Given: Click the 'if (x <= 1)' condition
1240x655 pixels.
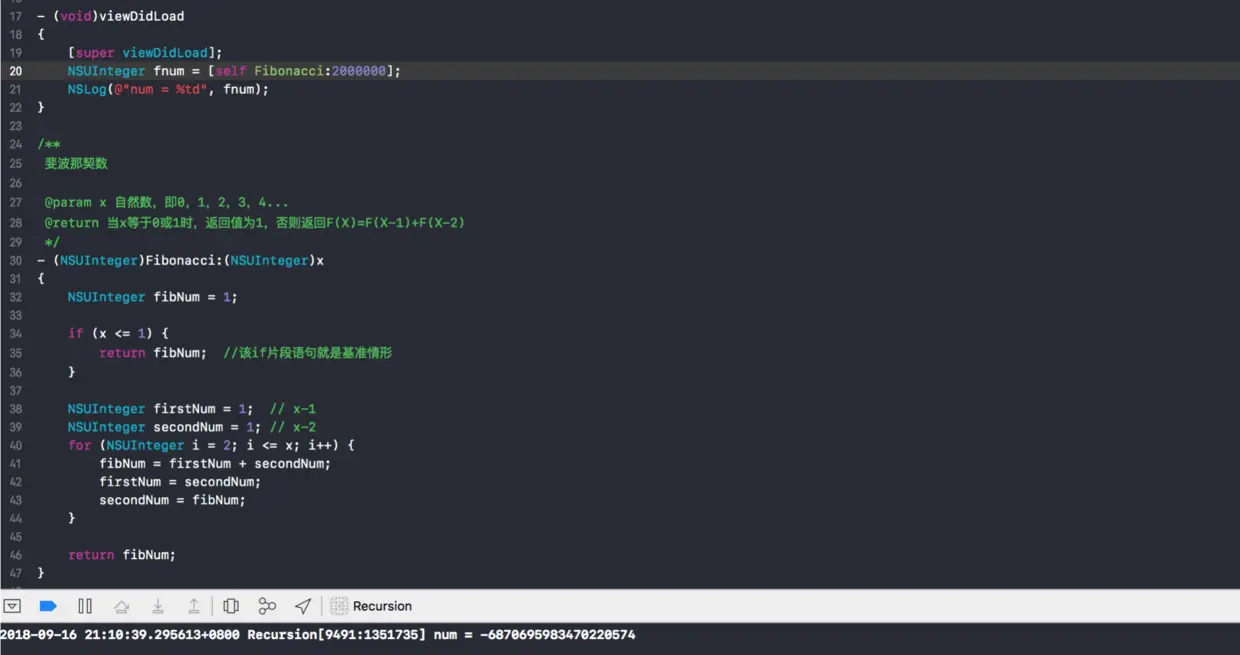Looking at the screenshot, I should tap(118, 333).
